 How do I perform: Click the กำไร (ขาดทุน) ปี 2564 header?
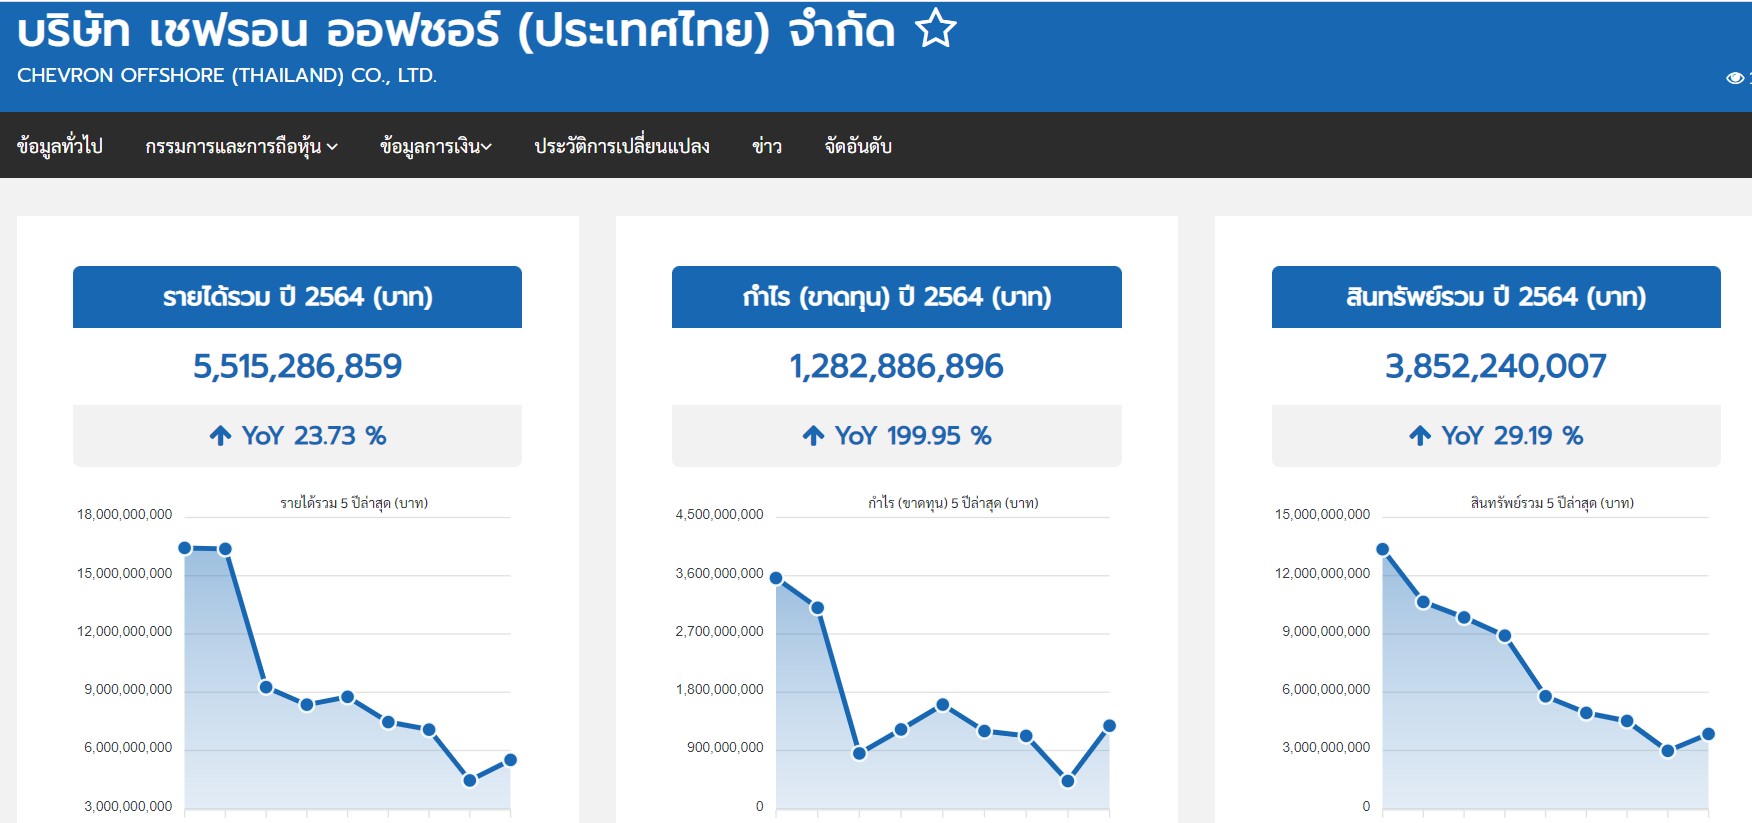click(x=897, y=297)
